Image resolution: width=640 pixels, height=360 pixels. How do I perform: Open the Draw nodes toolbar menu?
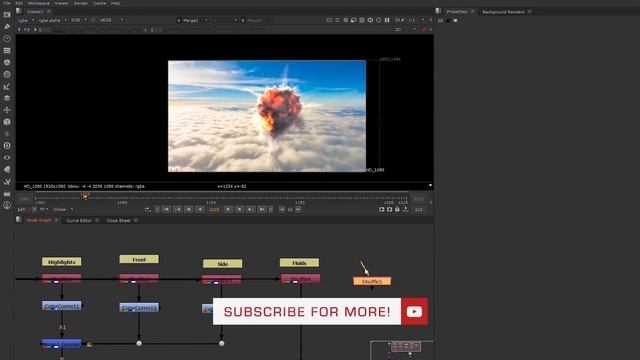pos(7,27)
